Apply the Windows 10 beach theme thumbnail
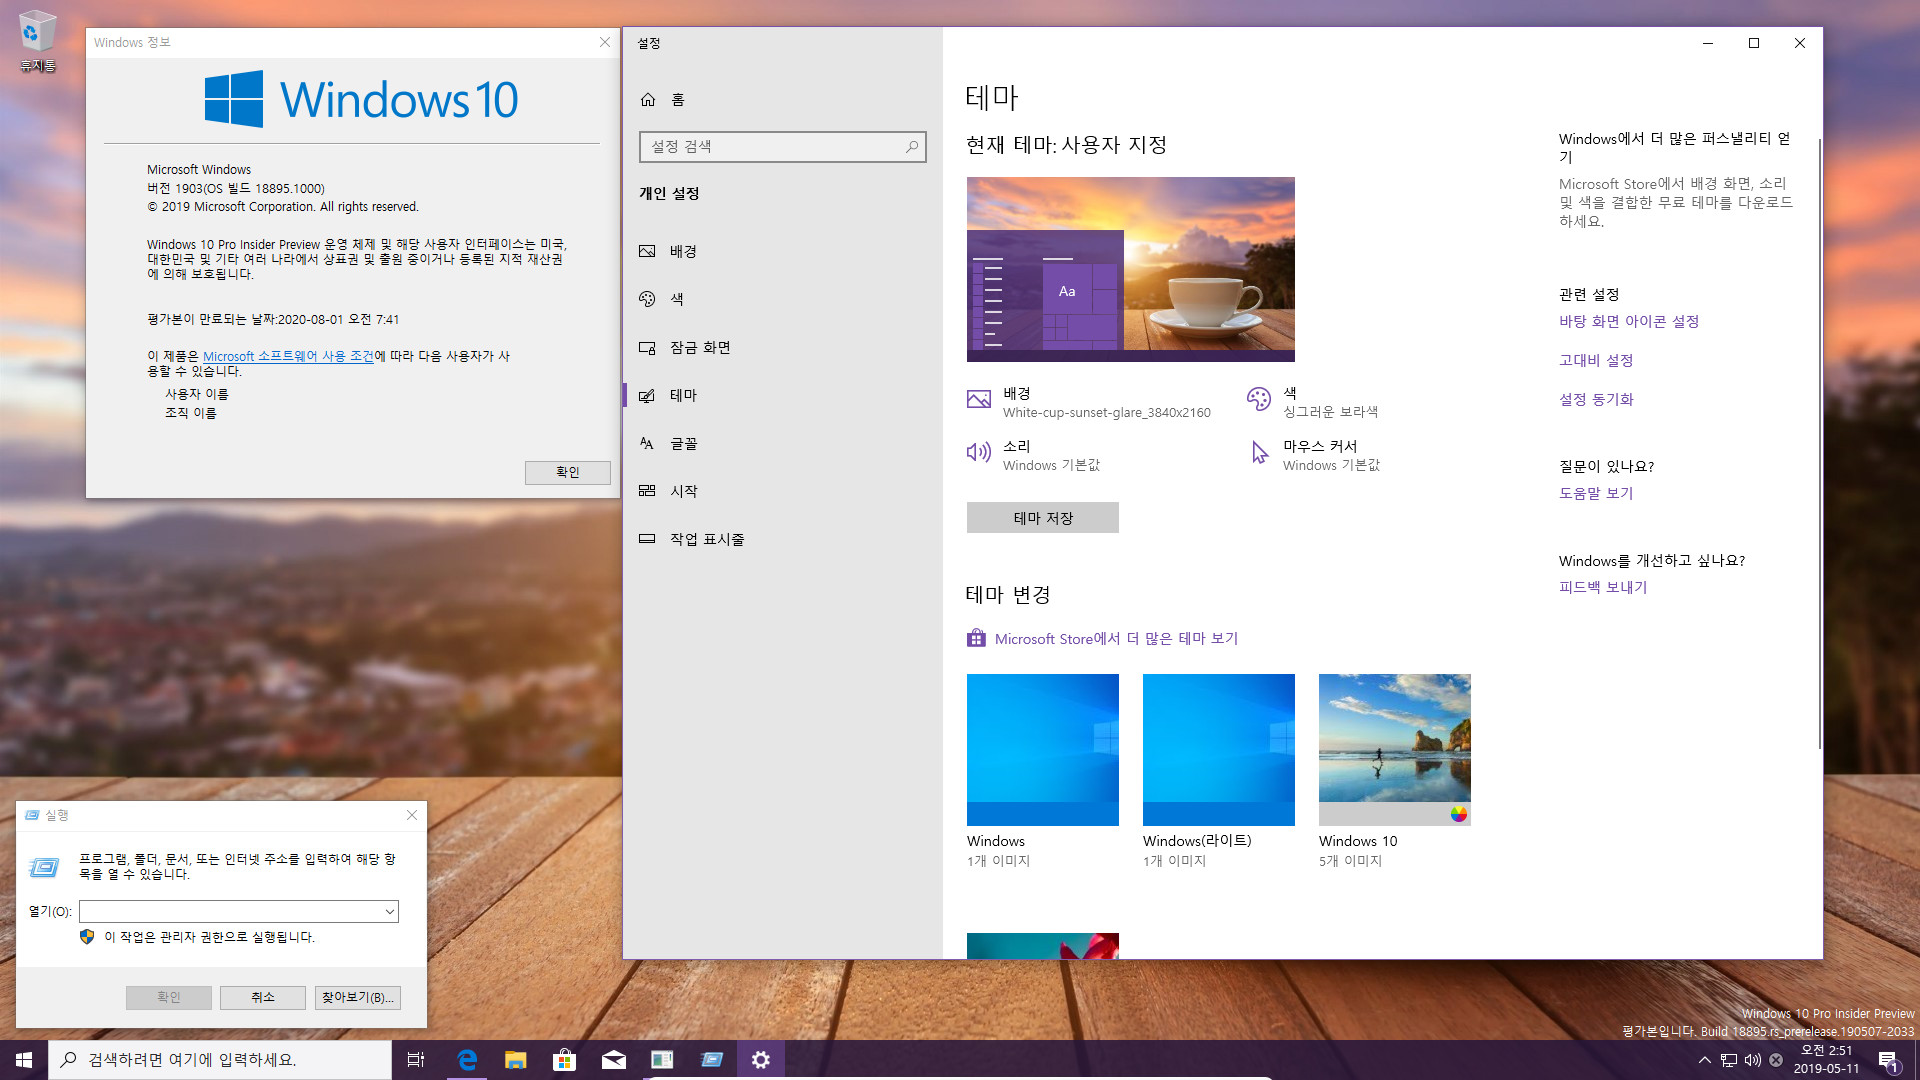The image size is (1920, 1080). pyautogui.click(x=1394, y=750)
